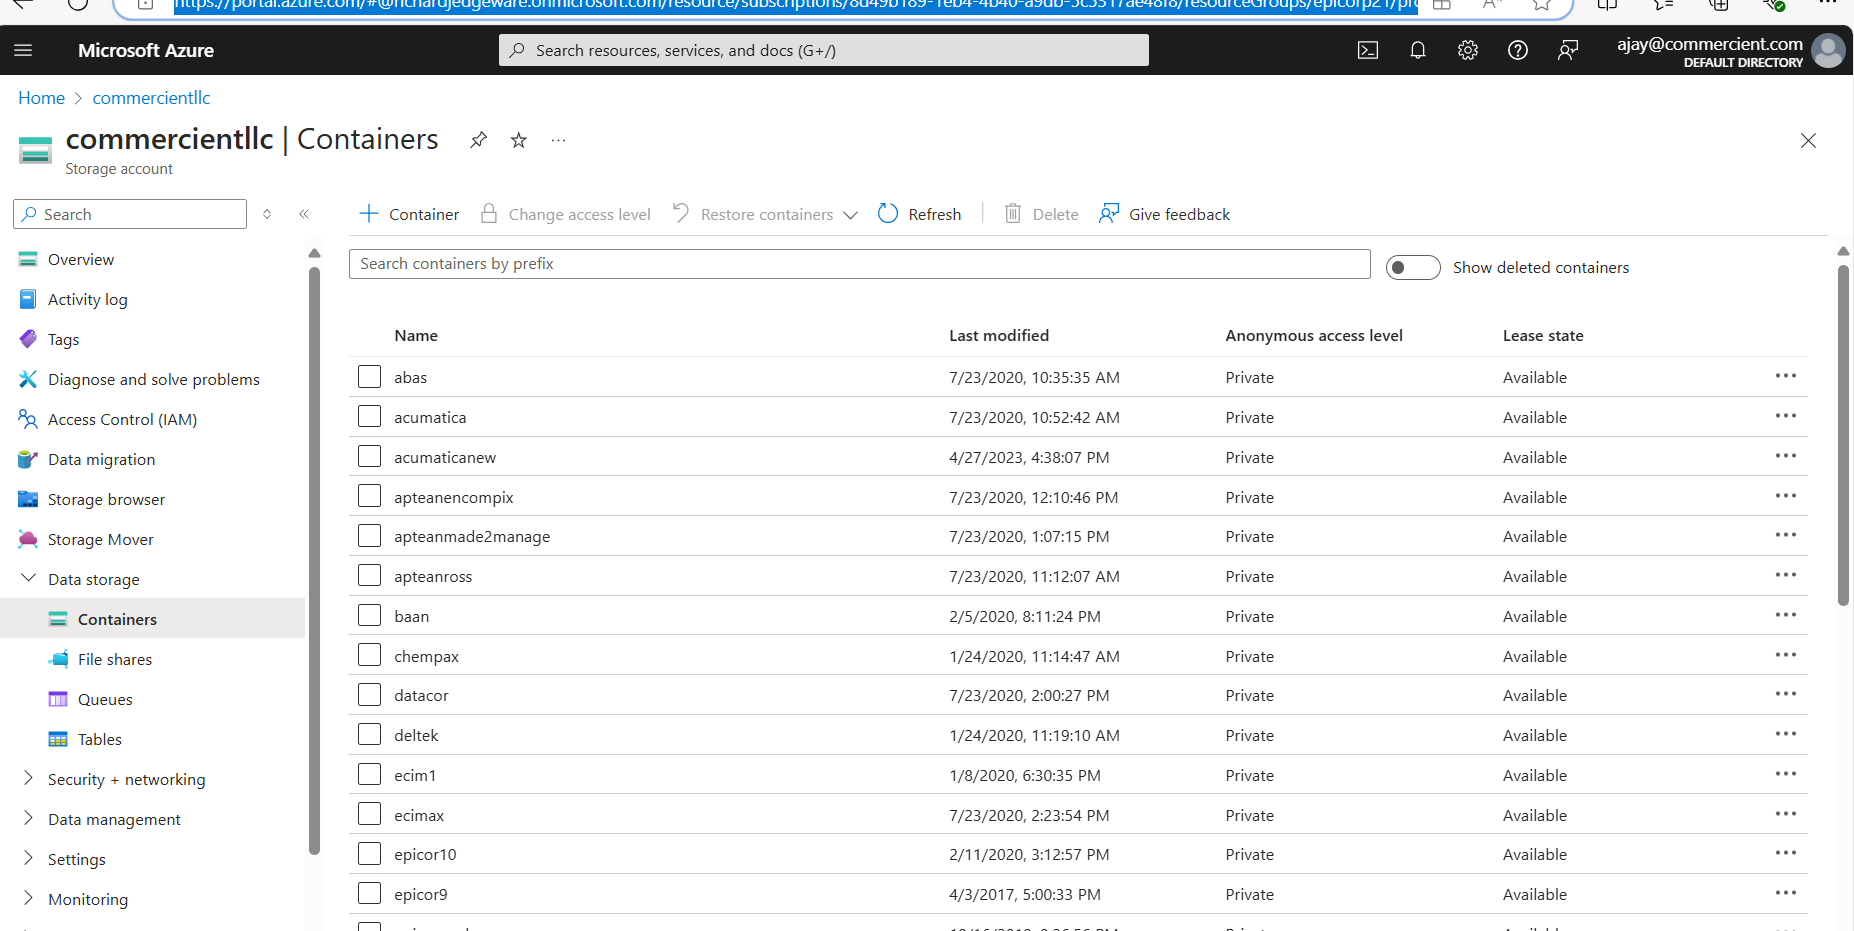Click Search containers by prefix field

pyautogui.click(x=860, y=264)
